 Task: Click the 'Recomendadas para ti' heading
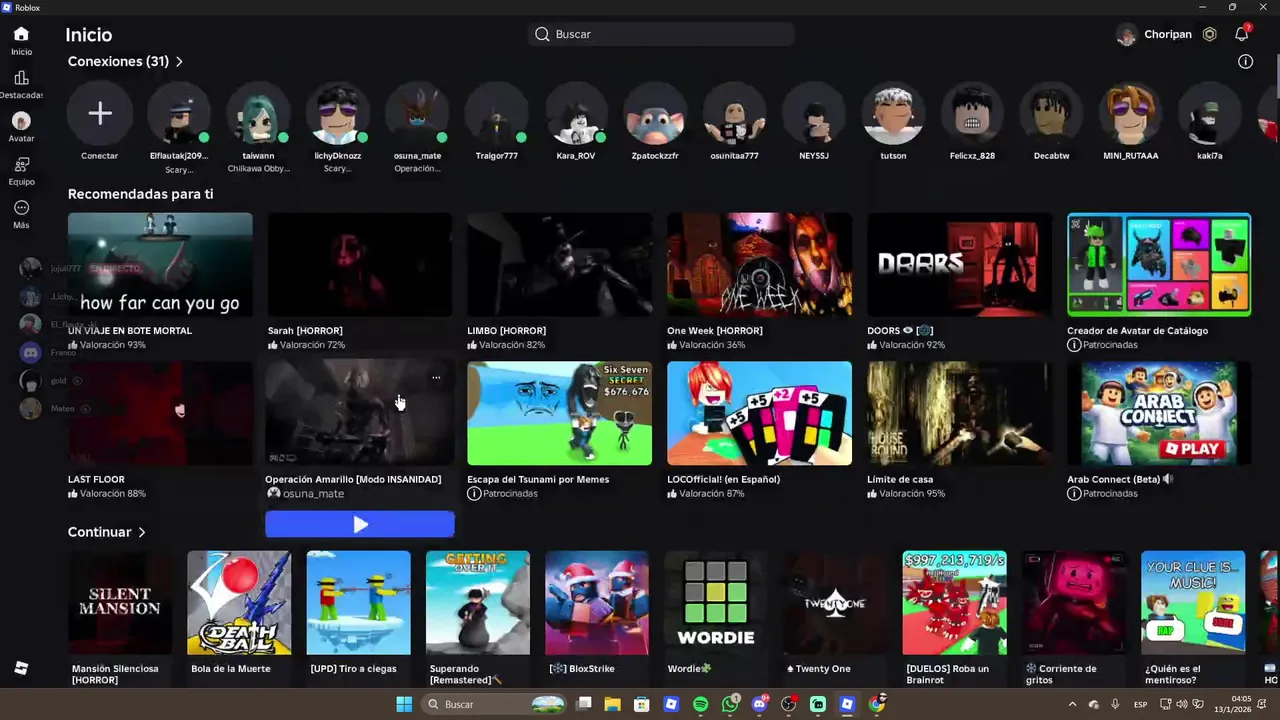tap(141, 194)
